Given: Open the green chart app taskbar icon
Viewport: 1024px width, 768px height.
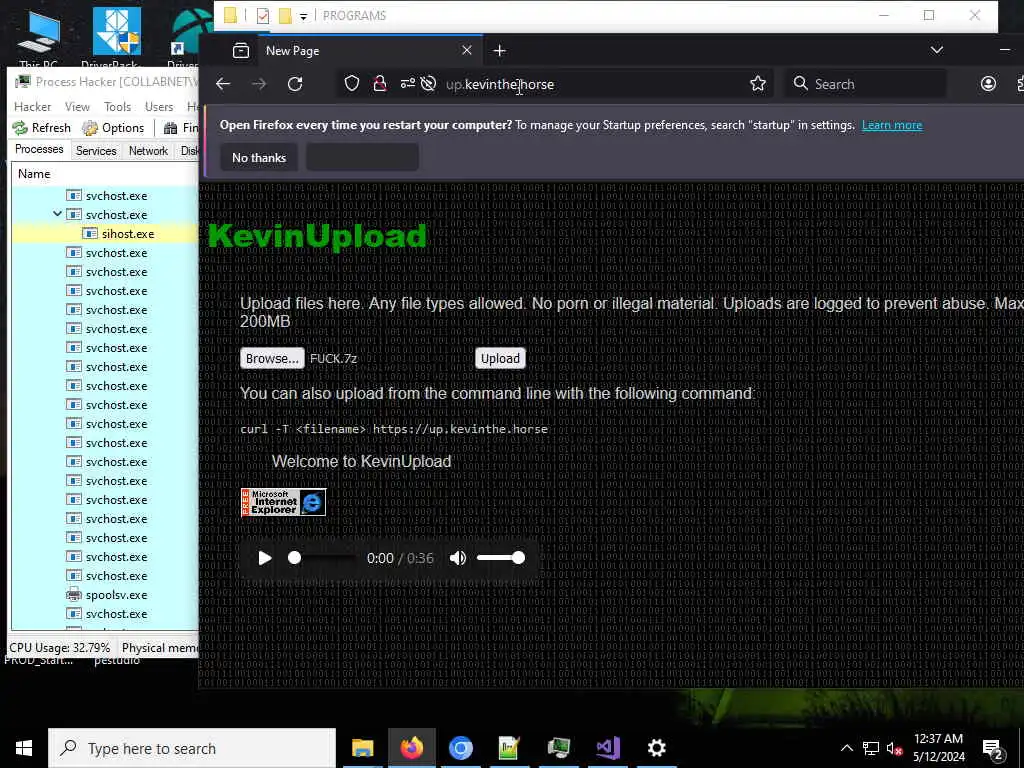Looking at the screenshot, I should [509, 748].
